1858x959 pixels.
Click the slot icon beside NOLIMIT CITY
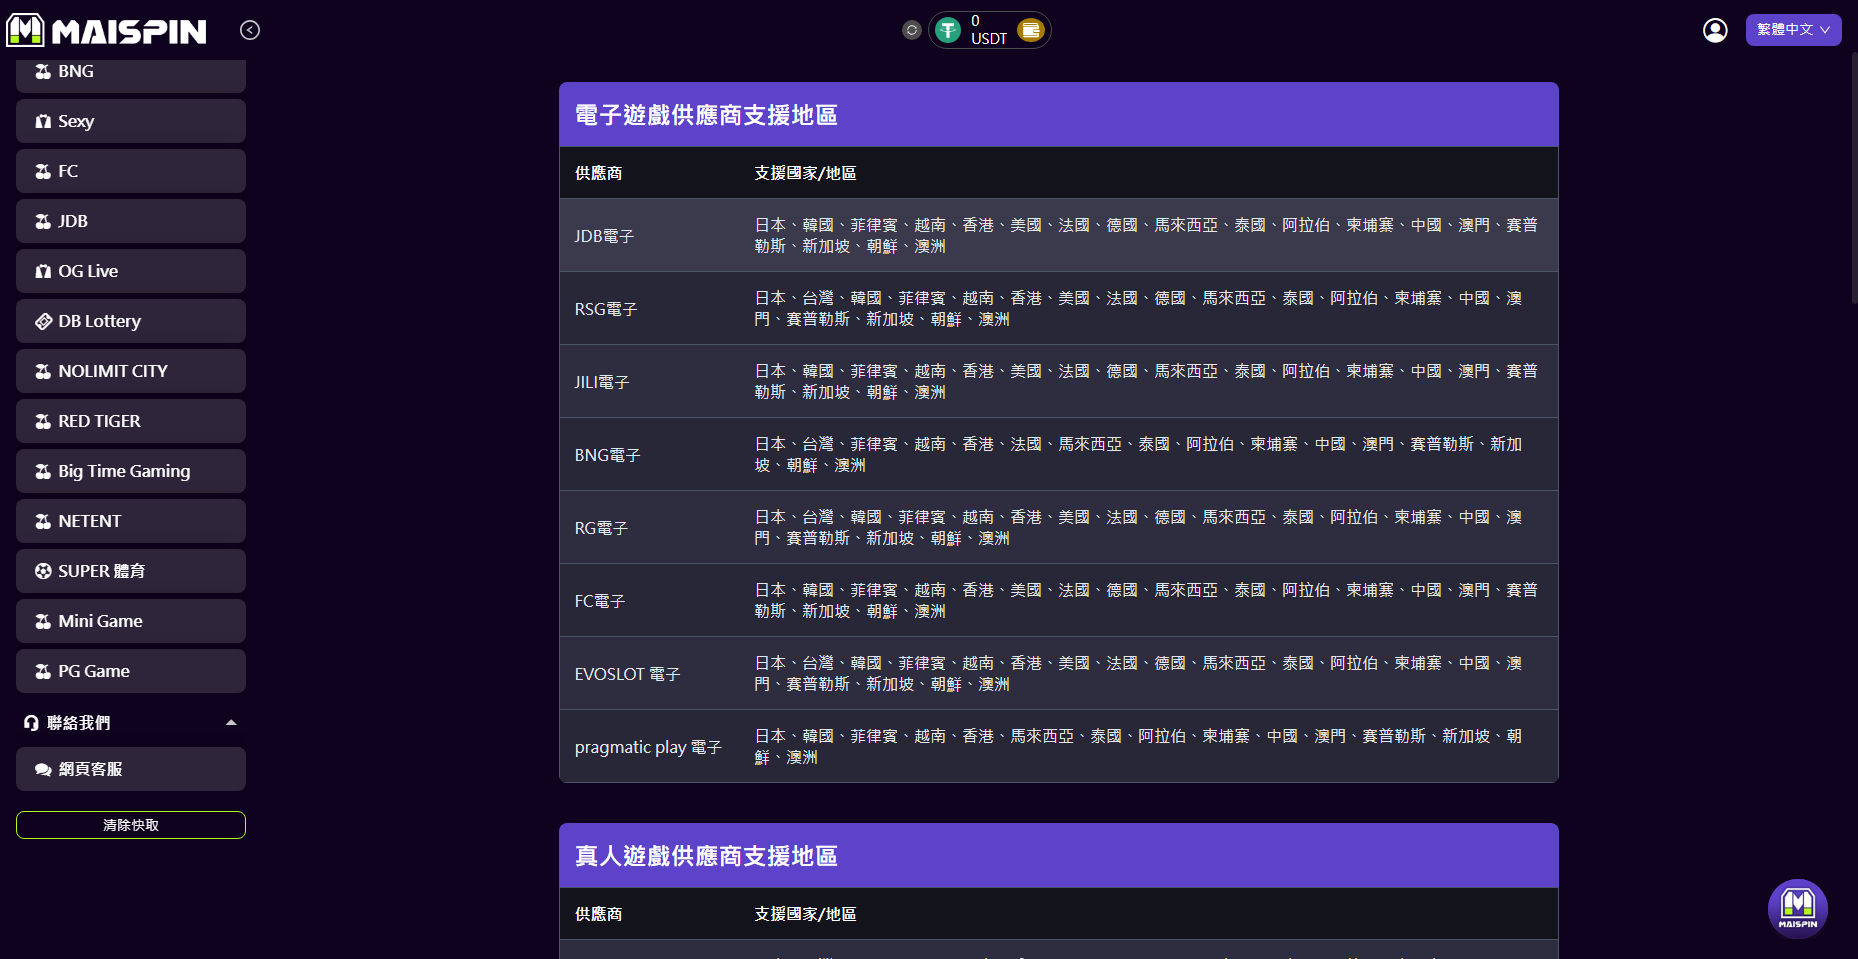point(43,371)
